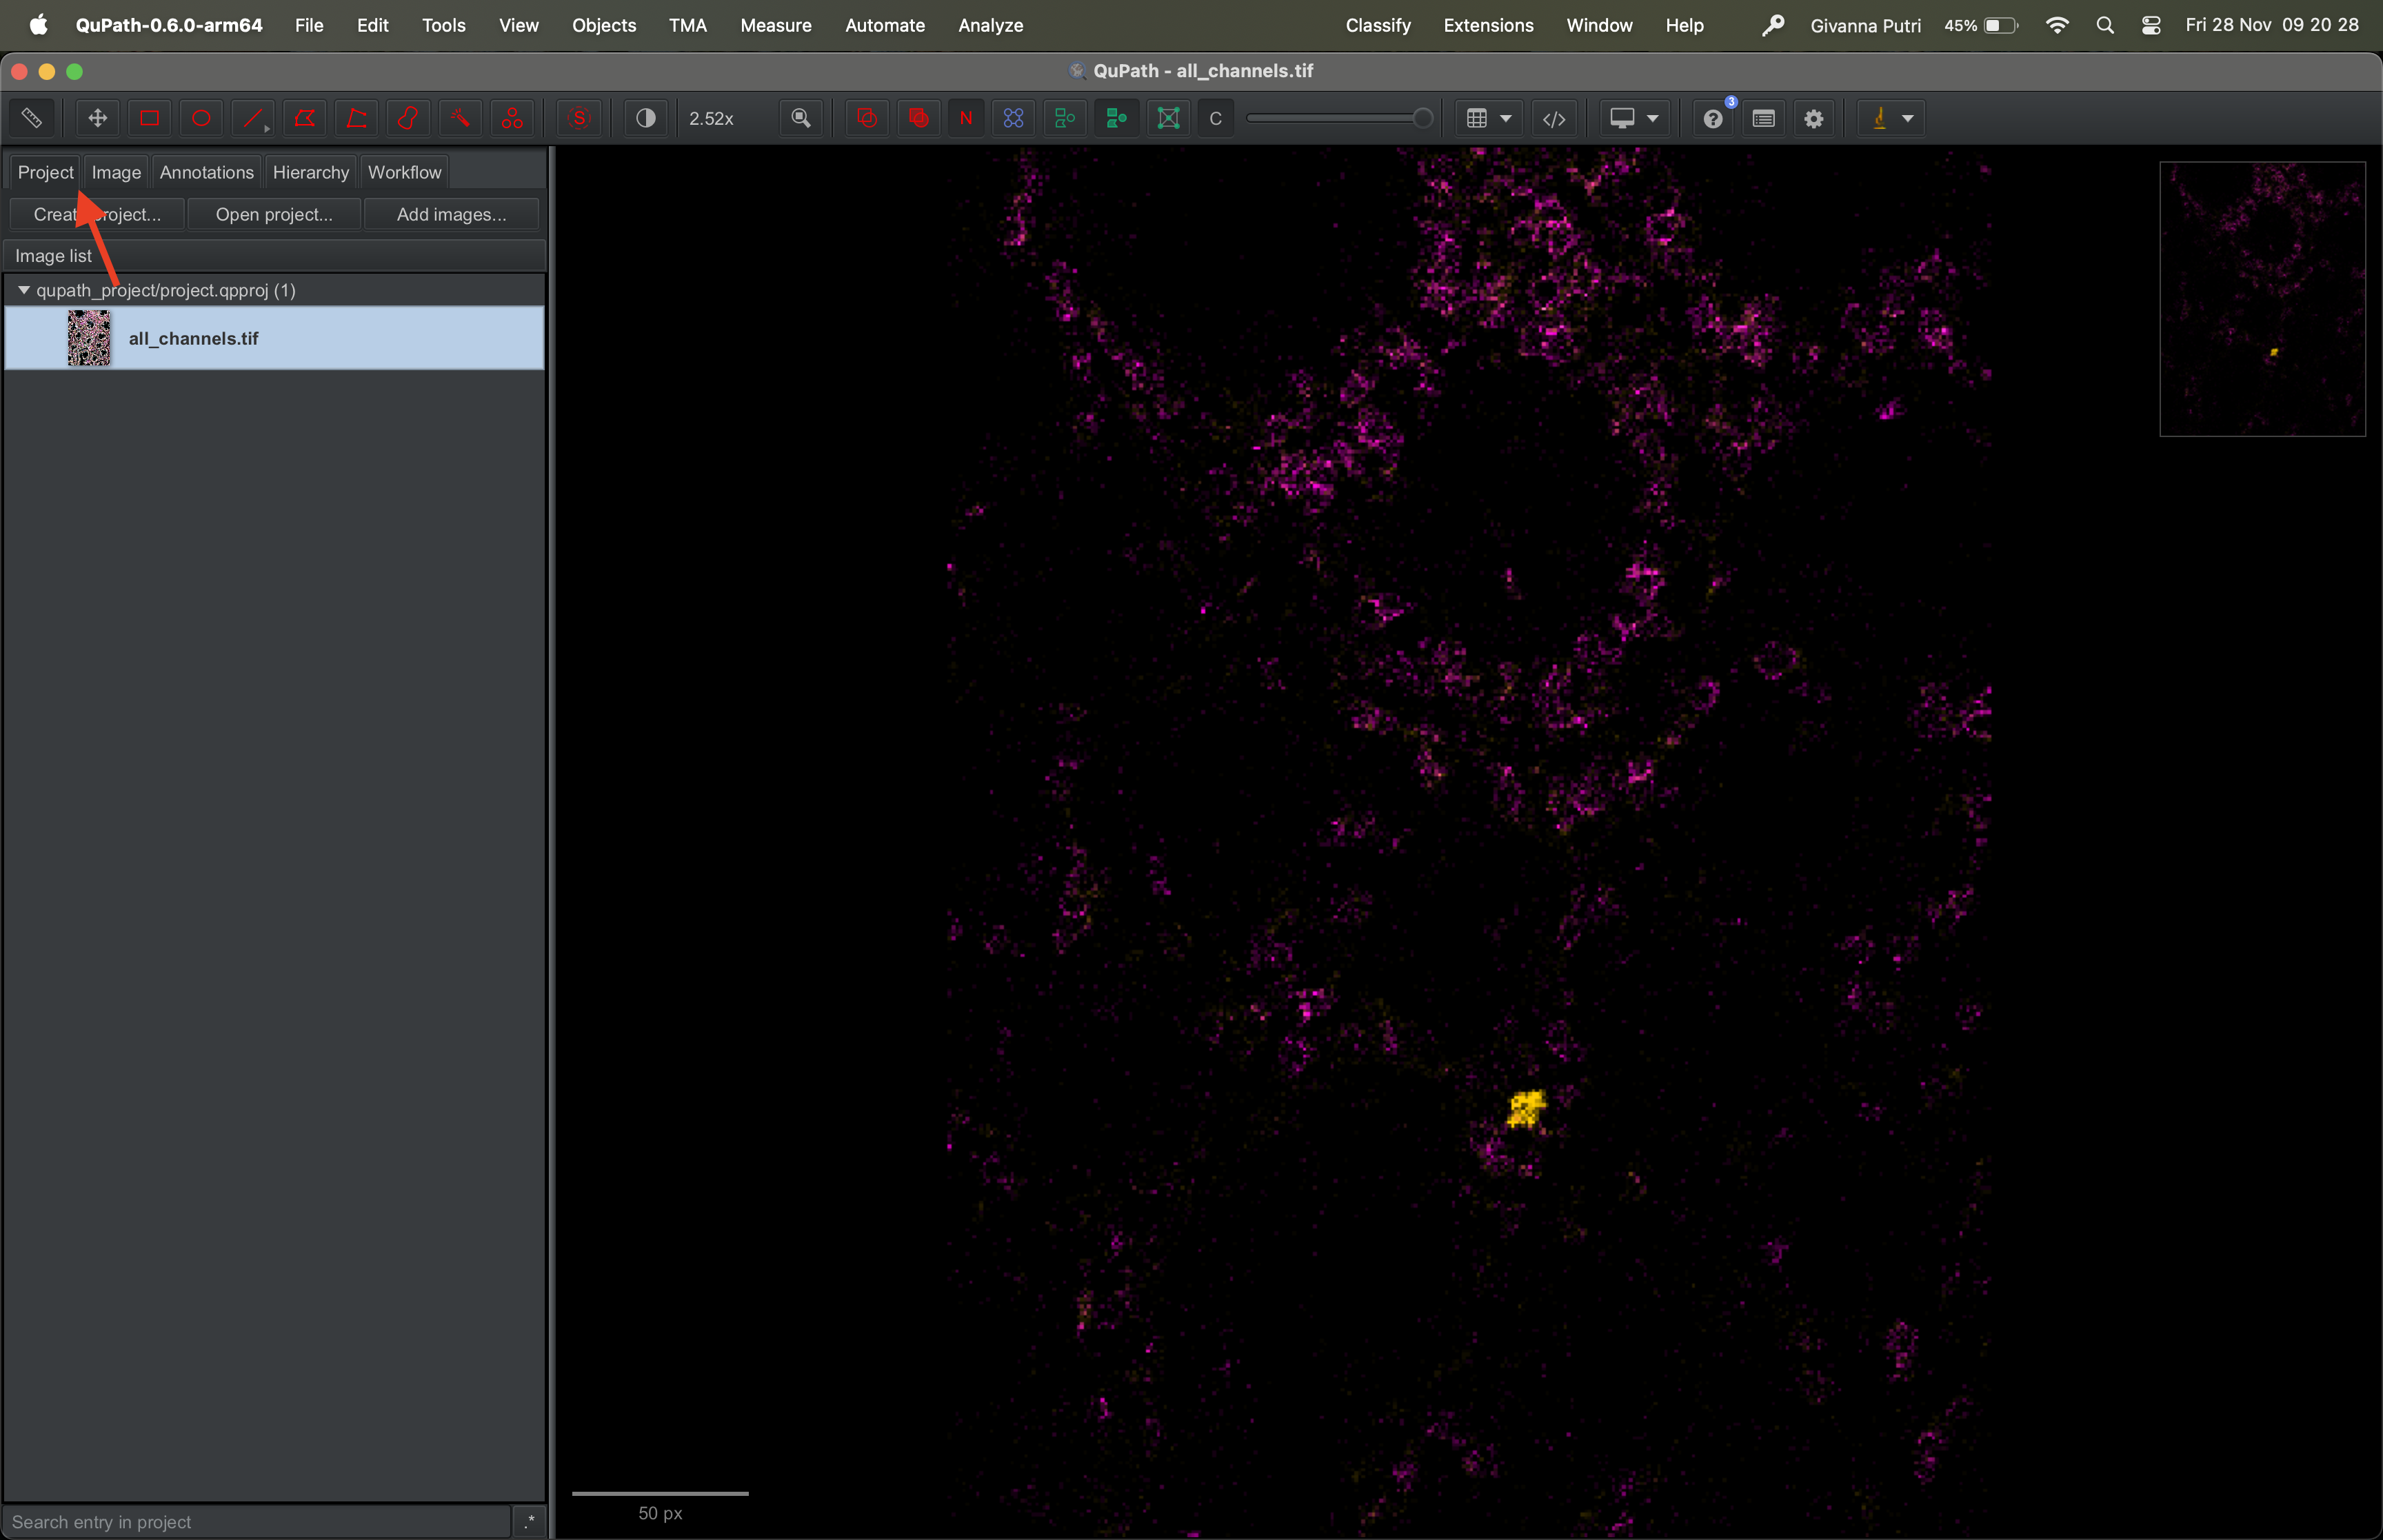Image resolution: width=2383 pixels, height=1540 pixels.
Task: Select the Brush annotation tool
Action: [408, 118]
